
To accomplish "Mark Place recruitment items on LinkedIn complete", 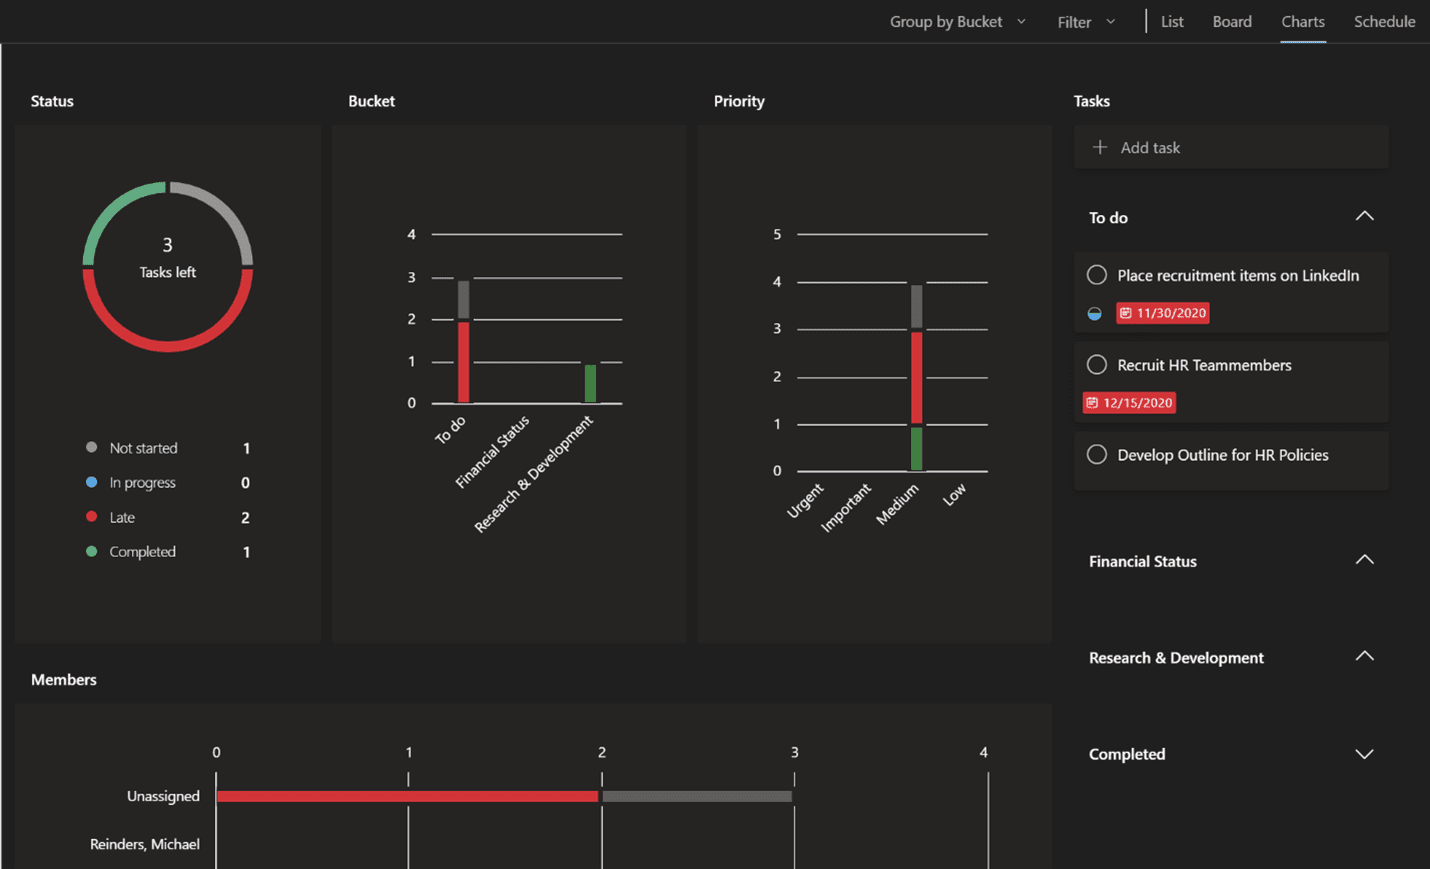I will (x=1097, y=275).
